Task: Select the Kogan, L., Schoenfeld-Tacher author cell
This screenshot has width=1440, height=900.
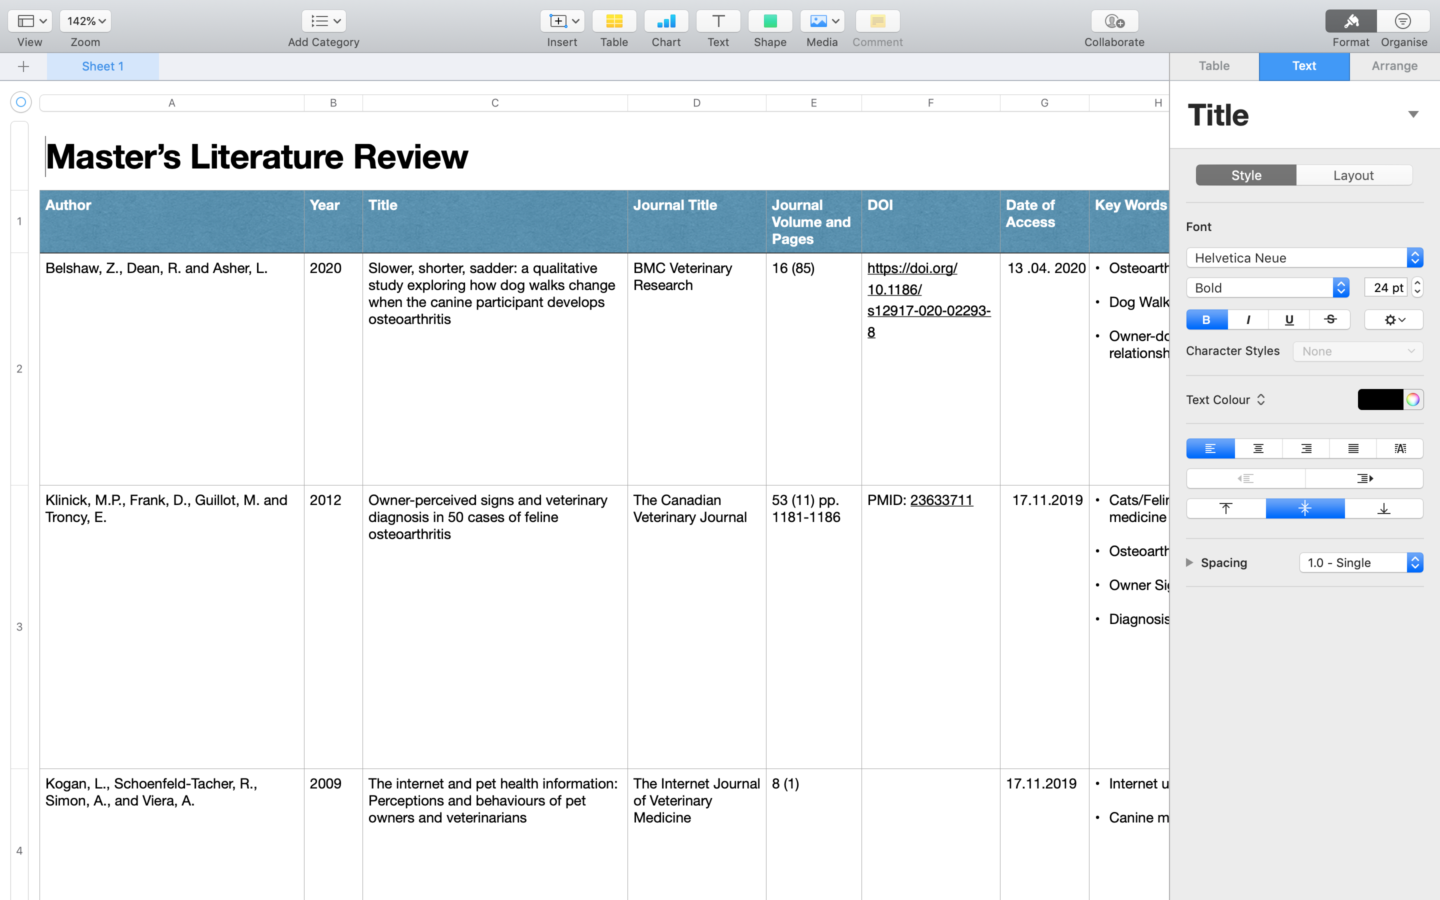Action: point(172,834)
